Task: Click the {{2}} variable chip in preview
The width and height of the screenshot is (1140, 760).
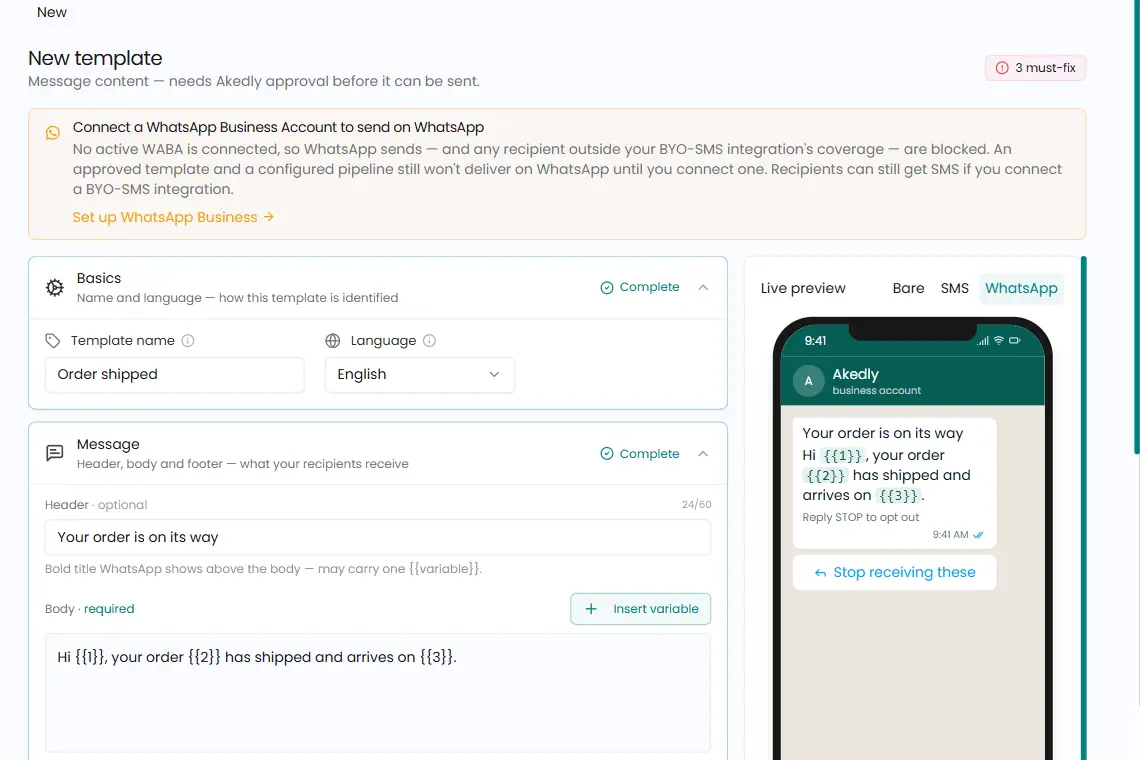Action: 825,476
